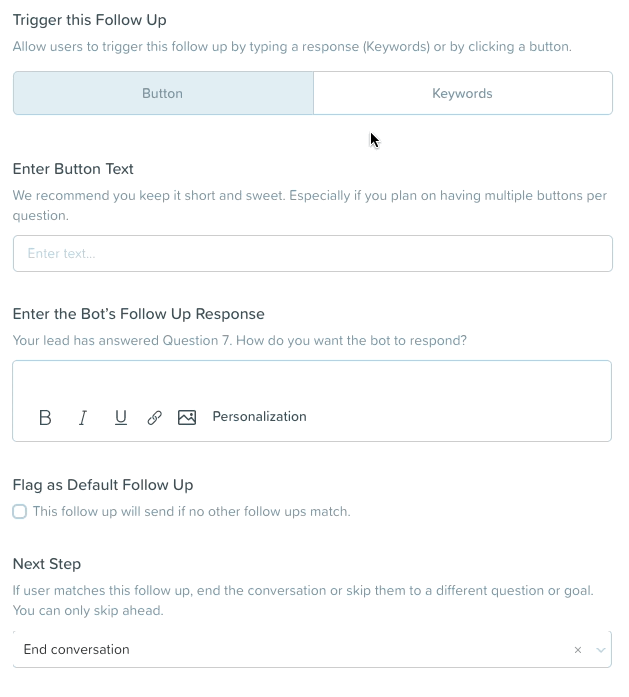Image resolution: width=629 pixels, height=697 pixels.
Task: Click the Bot's Follow Up Response heading
Action: point(138,314)
